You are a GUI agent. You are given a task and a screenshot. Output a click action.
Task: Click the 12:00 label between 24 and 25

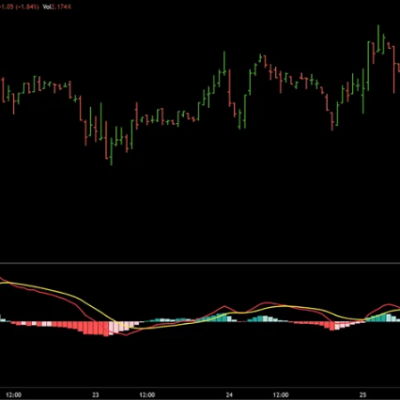click(x=281, y=395)
